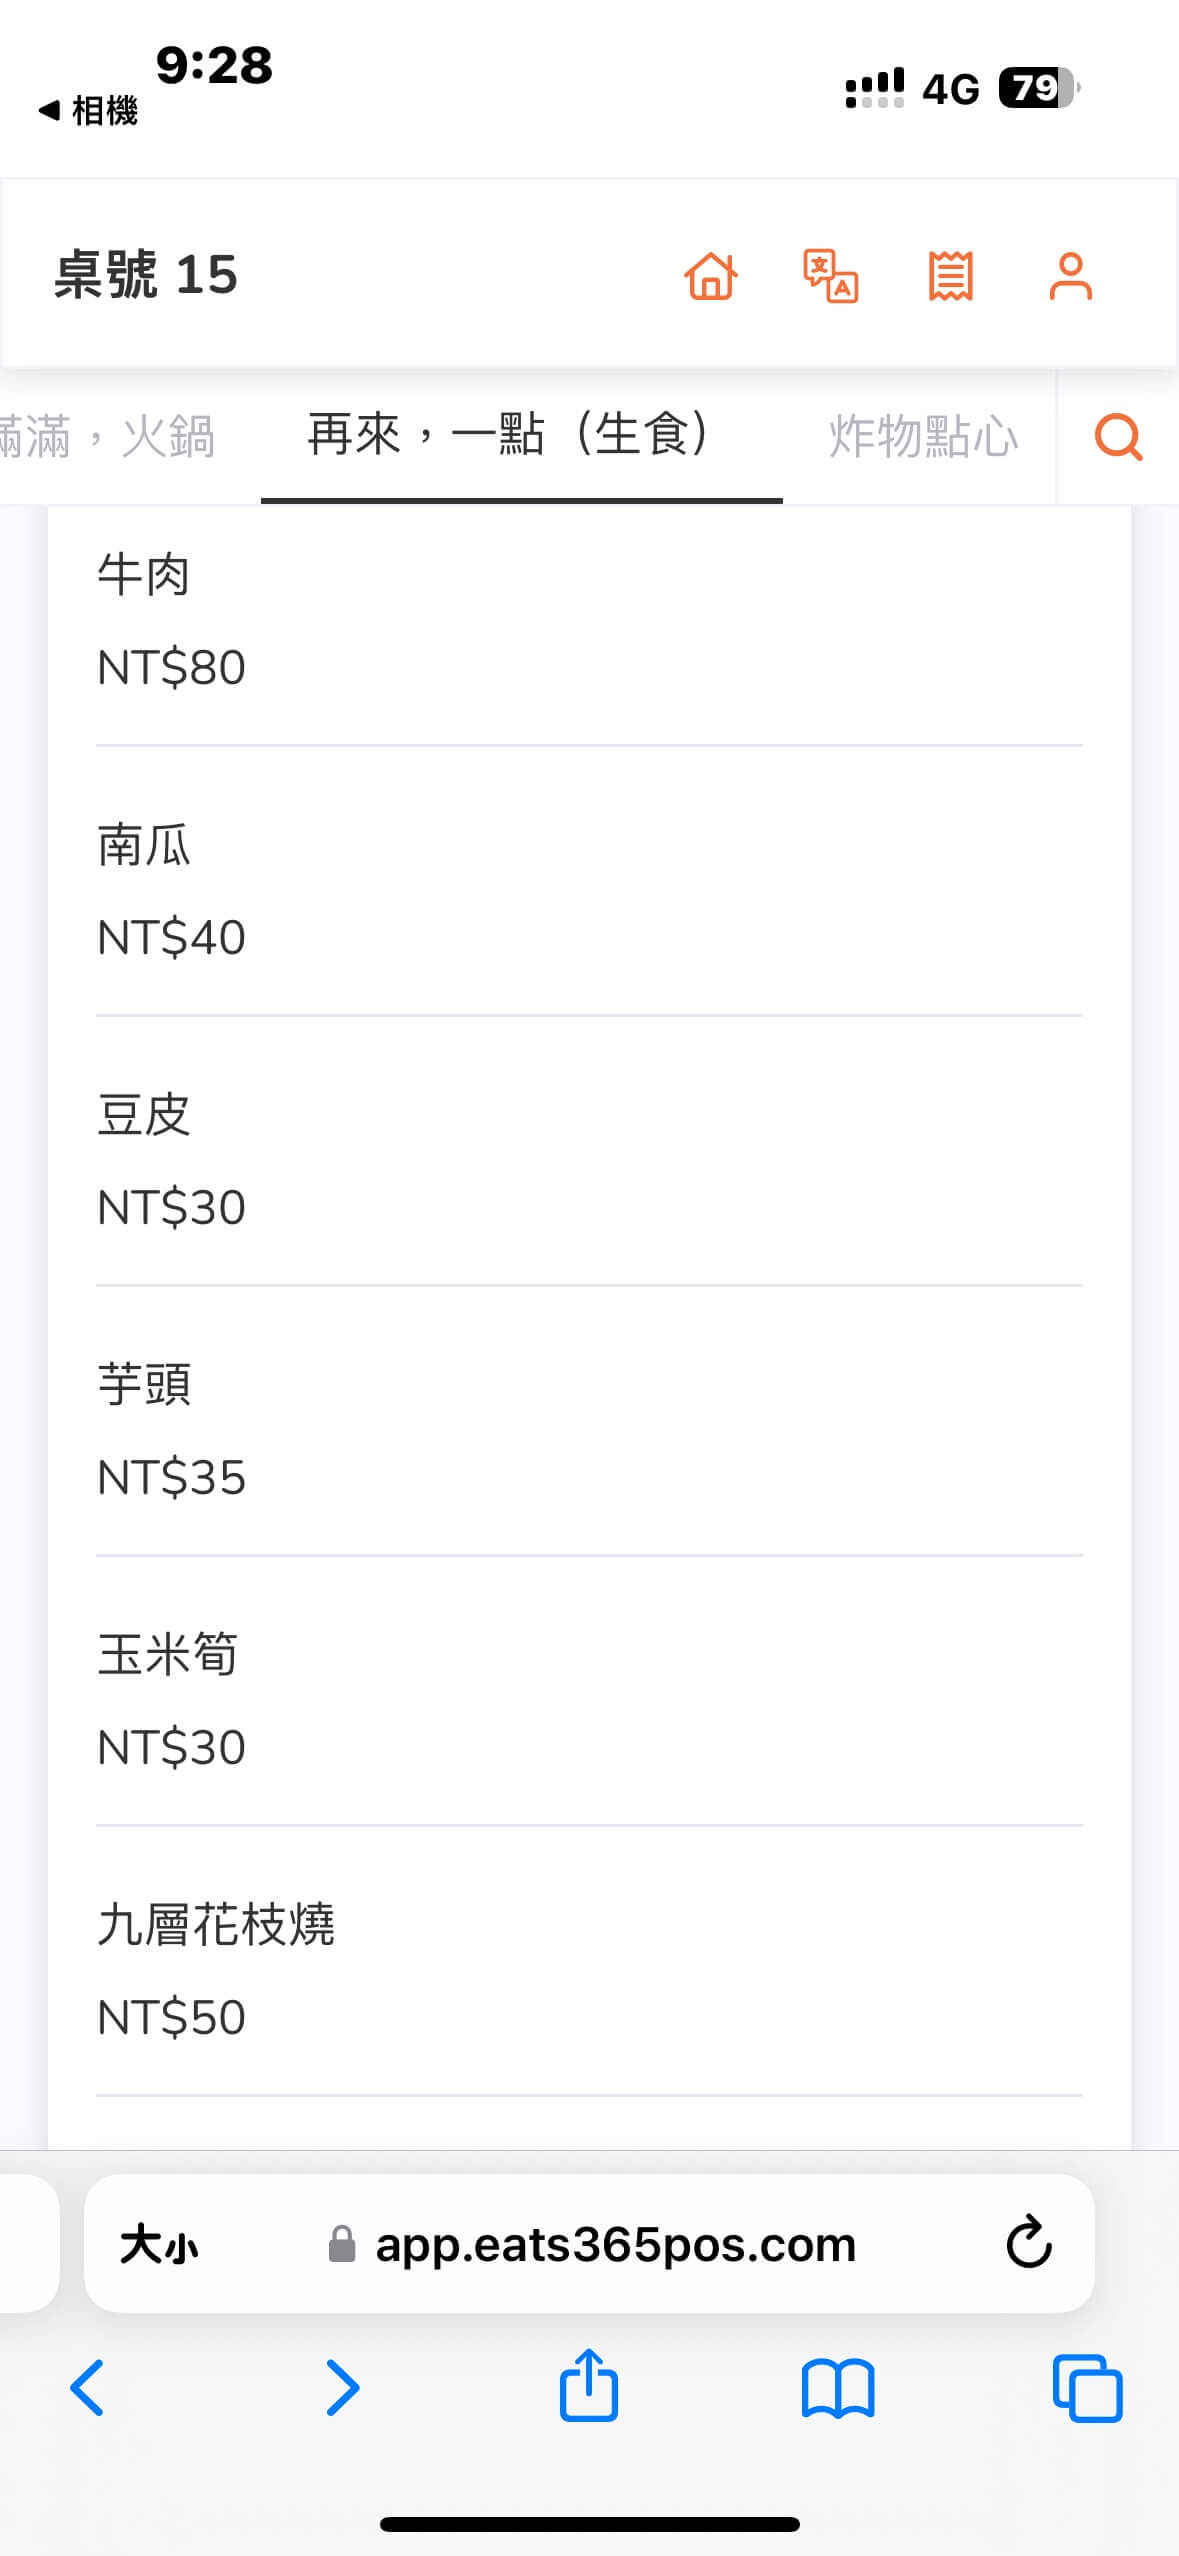1179x2556 pixels.
Task: Open the 大小 text size menu
Action: (160, 2245)
